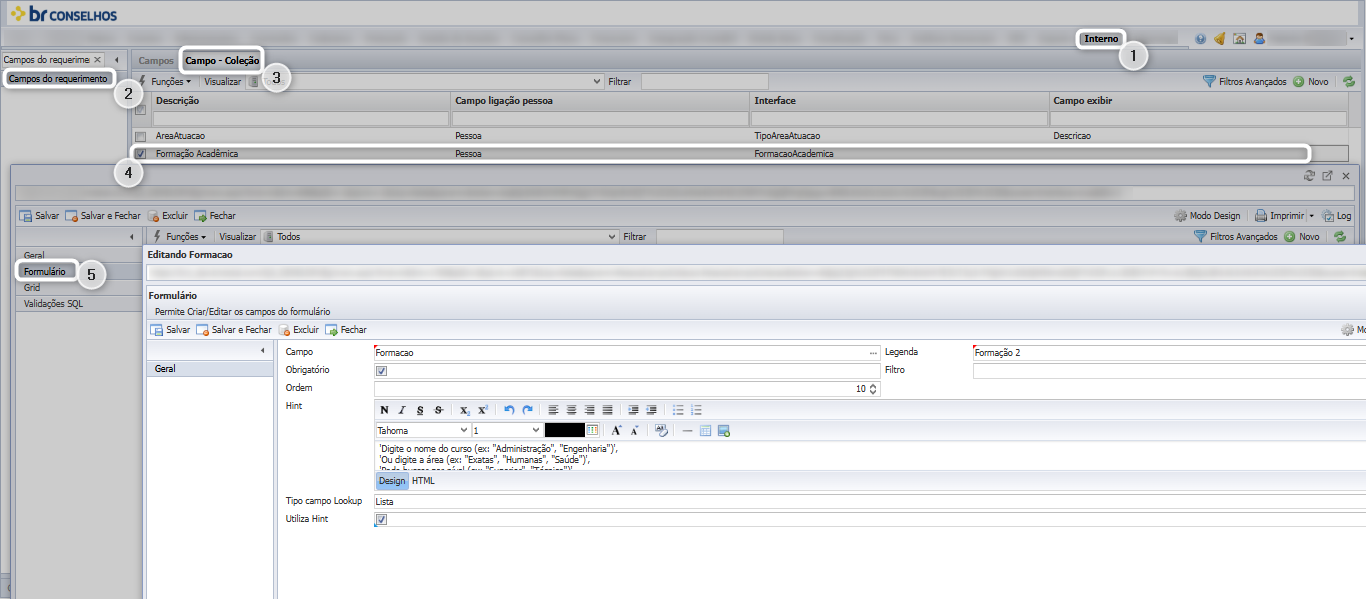The image size is (1366, 599).
Task: Uncheck the Utiliza Hint checkbox
Action: tap(381, 520)
